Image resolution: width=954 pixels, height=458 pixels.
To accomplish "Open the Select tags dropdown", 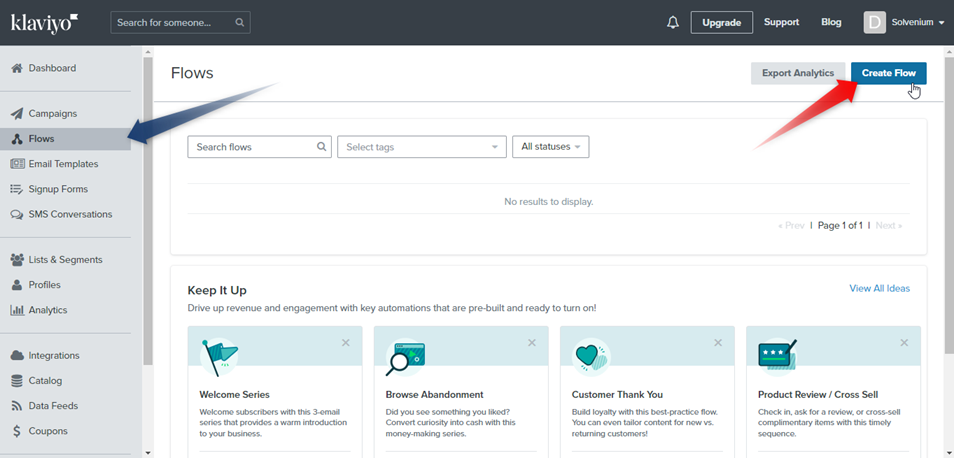I will pos(422,147).
